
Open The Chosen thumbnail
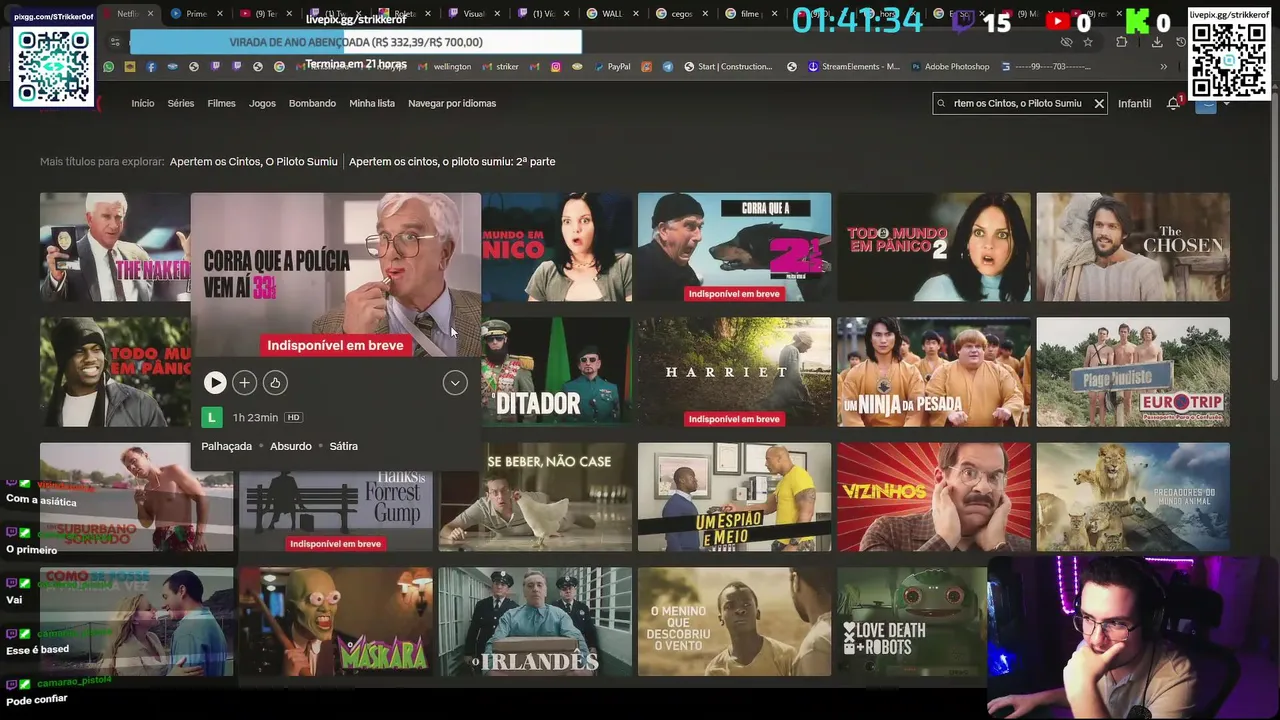1133,247
